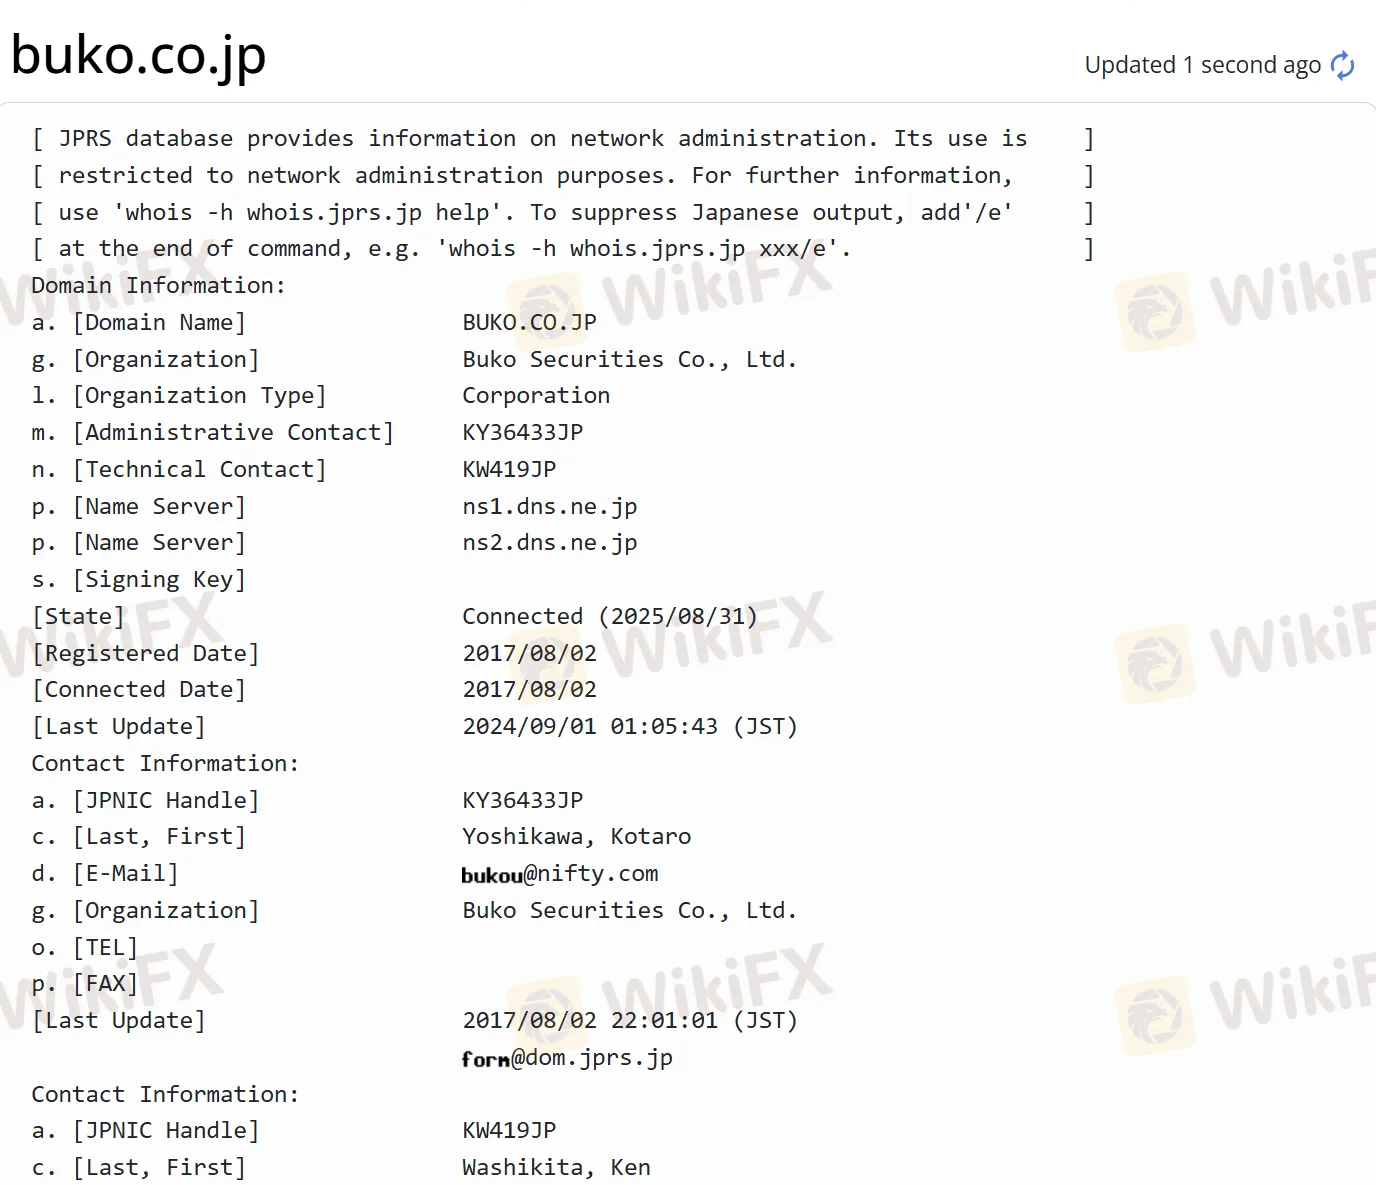This screenshot has height=1185, width=1376.
Task: Select 'Buko Securities Co., Ltd.' under Domain Information
Action: (630, 359)
